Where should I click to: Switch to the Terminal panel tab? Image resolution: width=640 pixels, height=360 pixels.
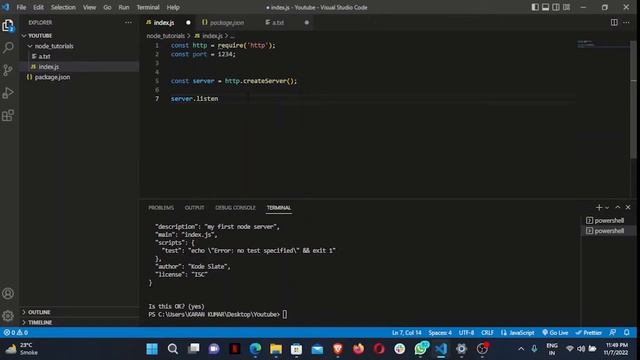coord(279,208)
